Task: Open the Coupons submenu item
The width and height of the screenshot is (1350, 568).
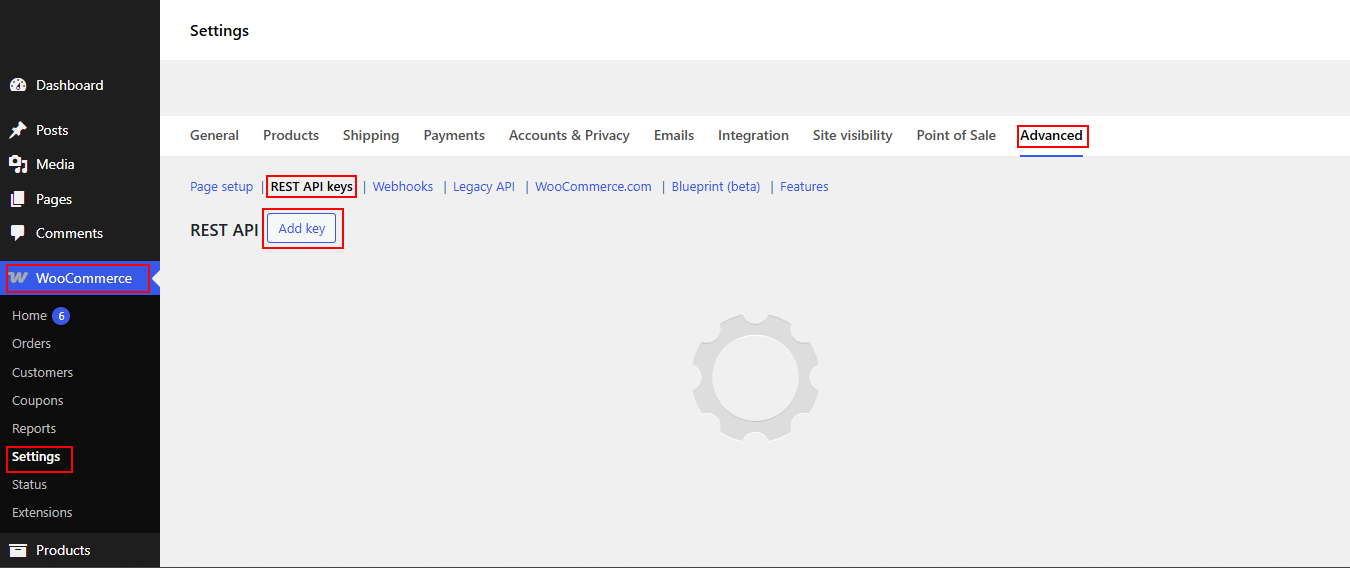Action: [x=37, y=400]
